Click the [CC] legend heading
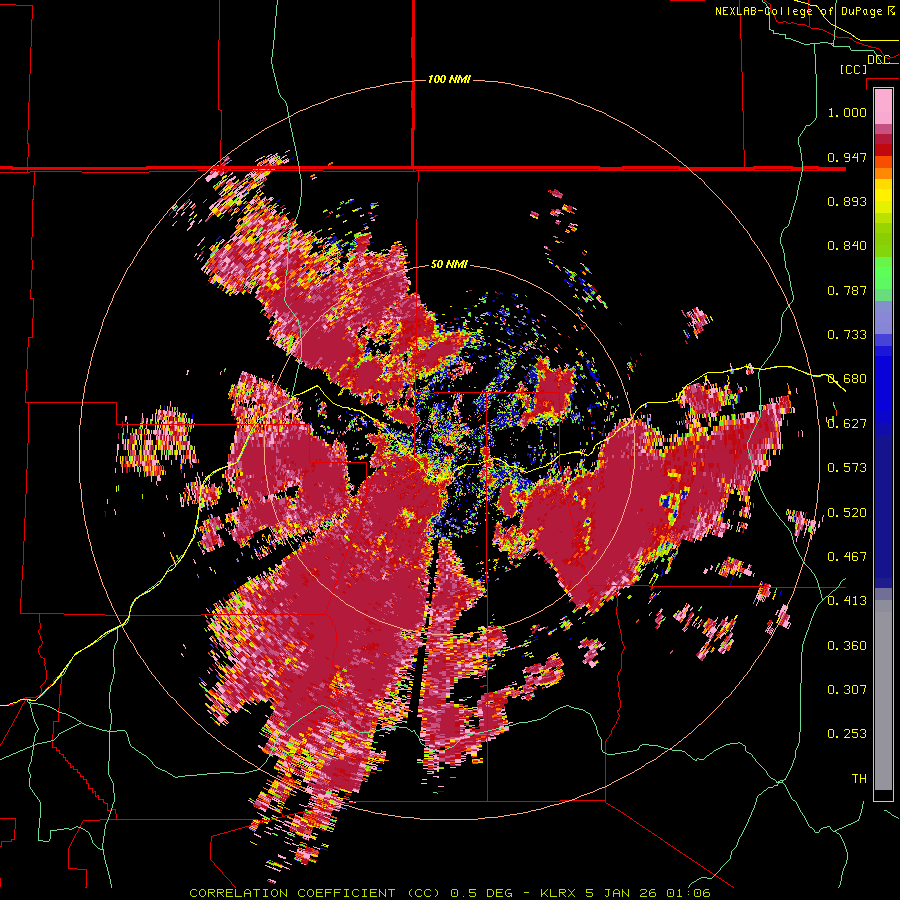 coord(853,69)
